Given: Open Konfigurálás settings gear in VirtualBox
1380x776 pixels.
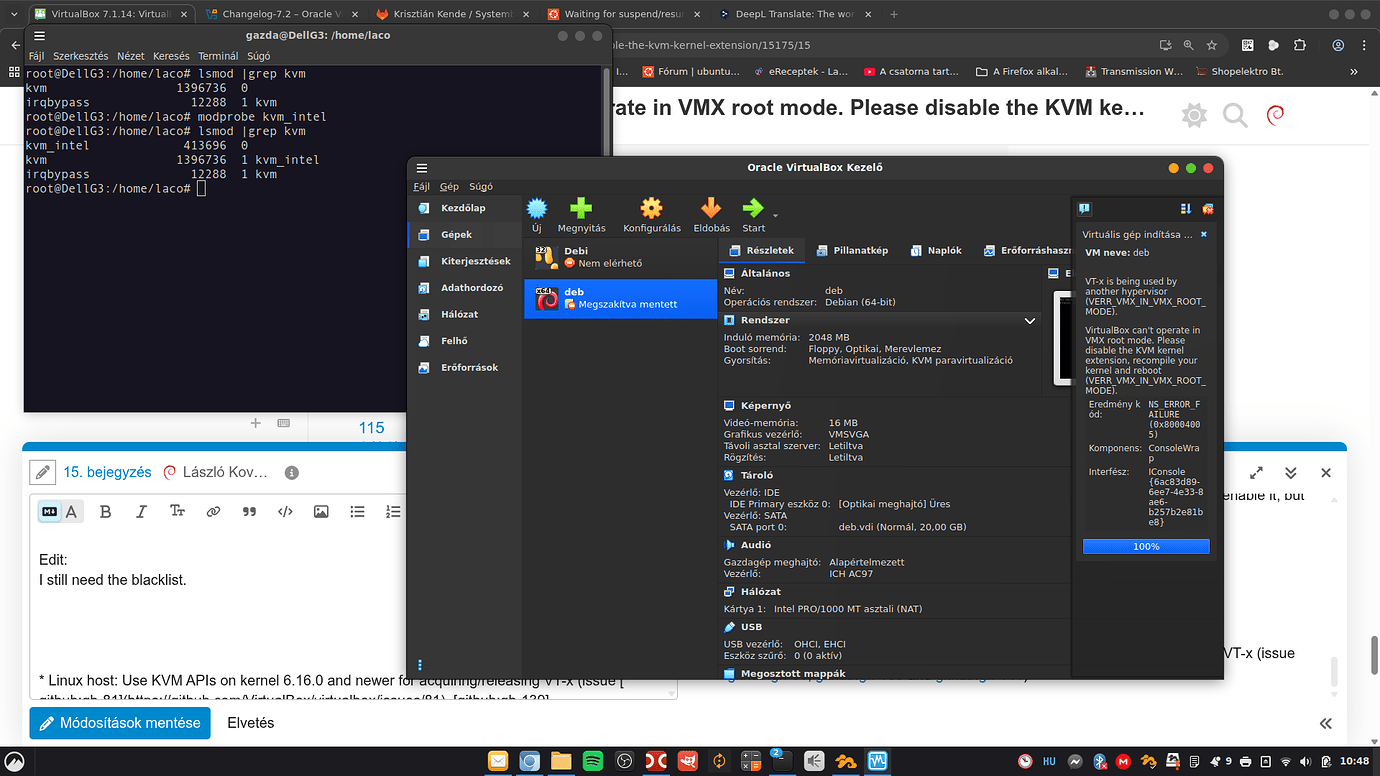Looking at the screenshot, I should click(652, 208).
